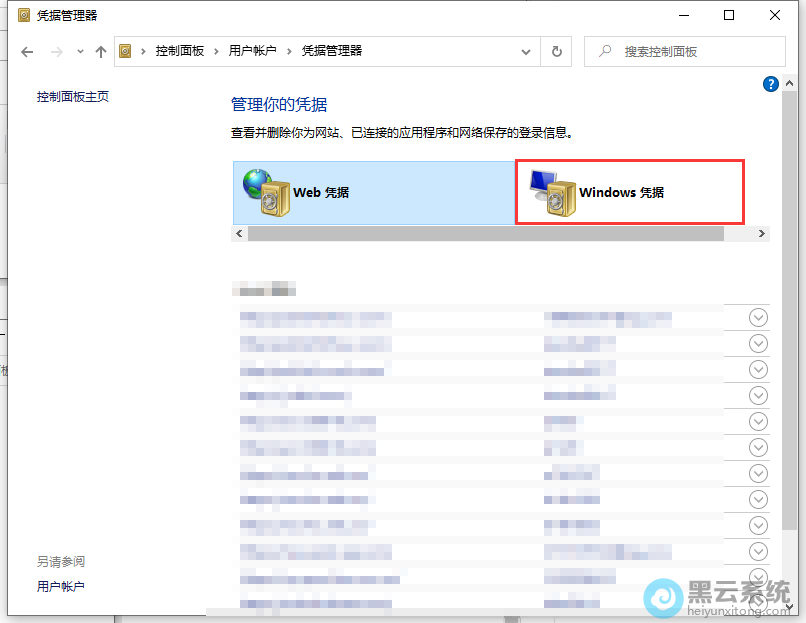Viewport: 806px width, 623px height.
Task: Expand the sixth credential entry chevron
Action: 758,448
